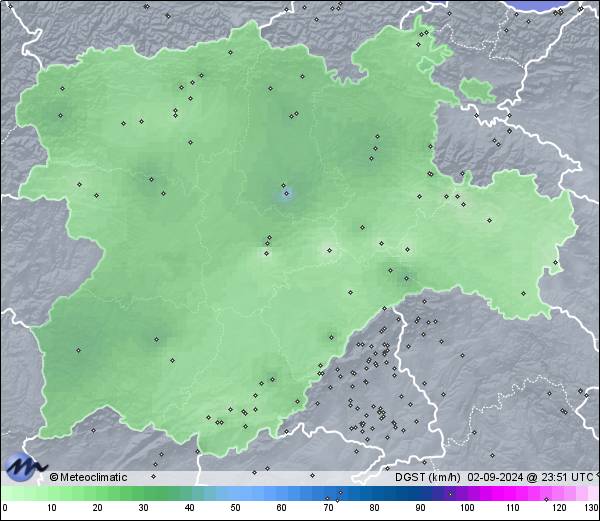Click the '40' scale label
Viewport: 600px width, 521px height.
click(189, 508)
